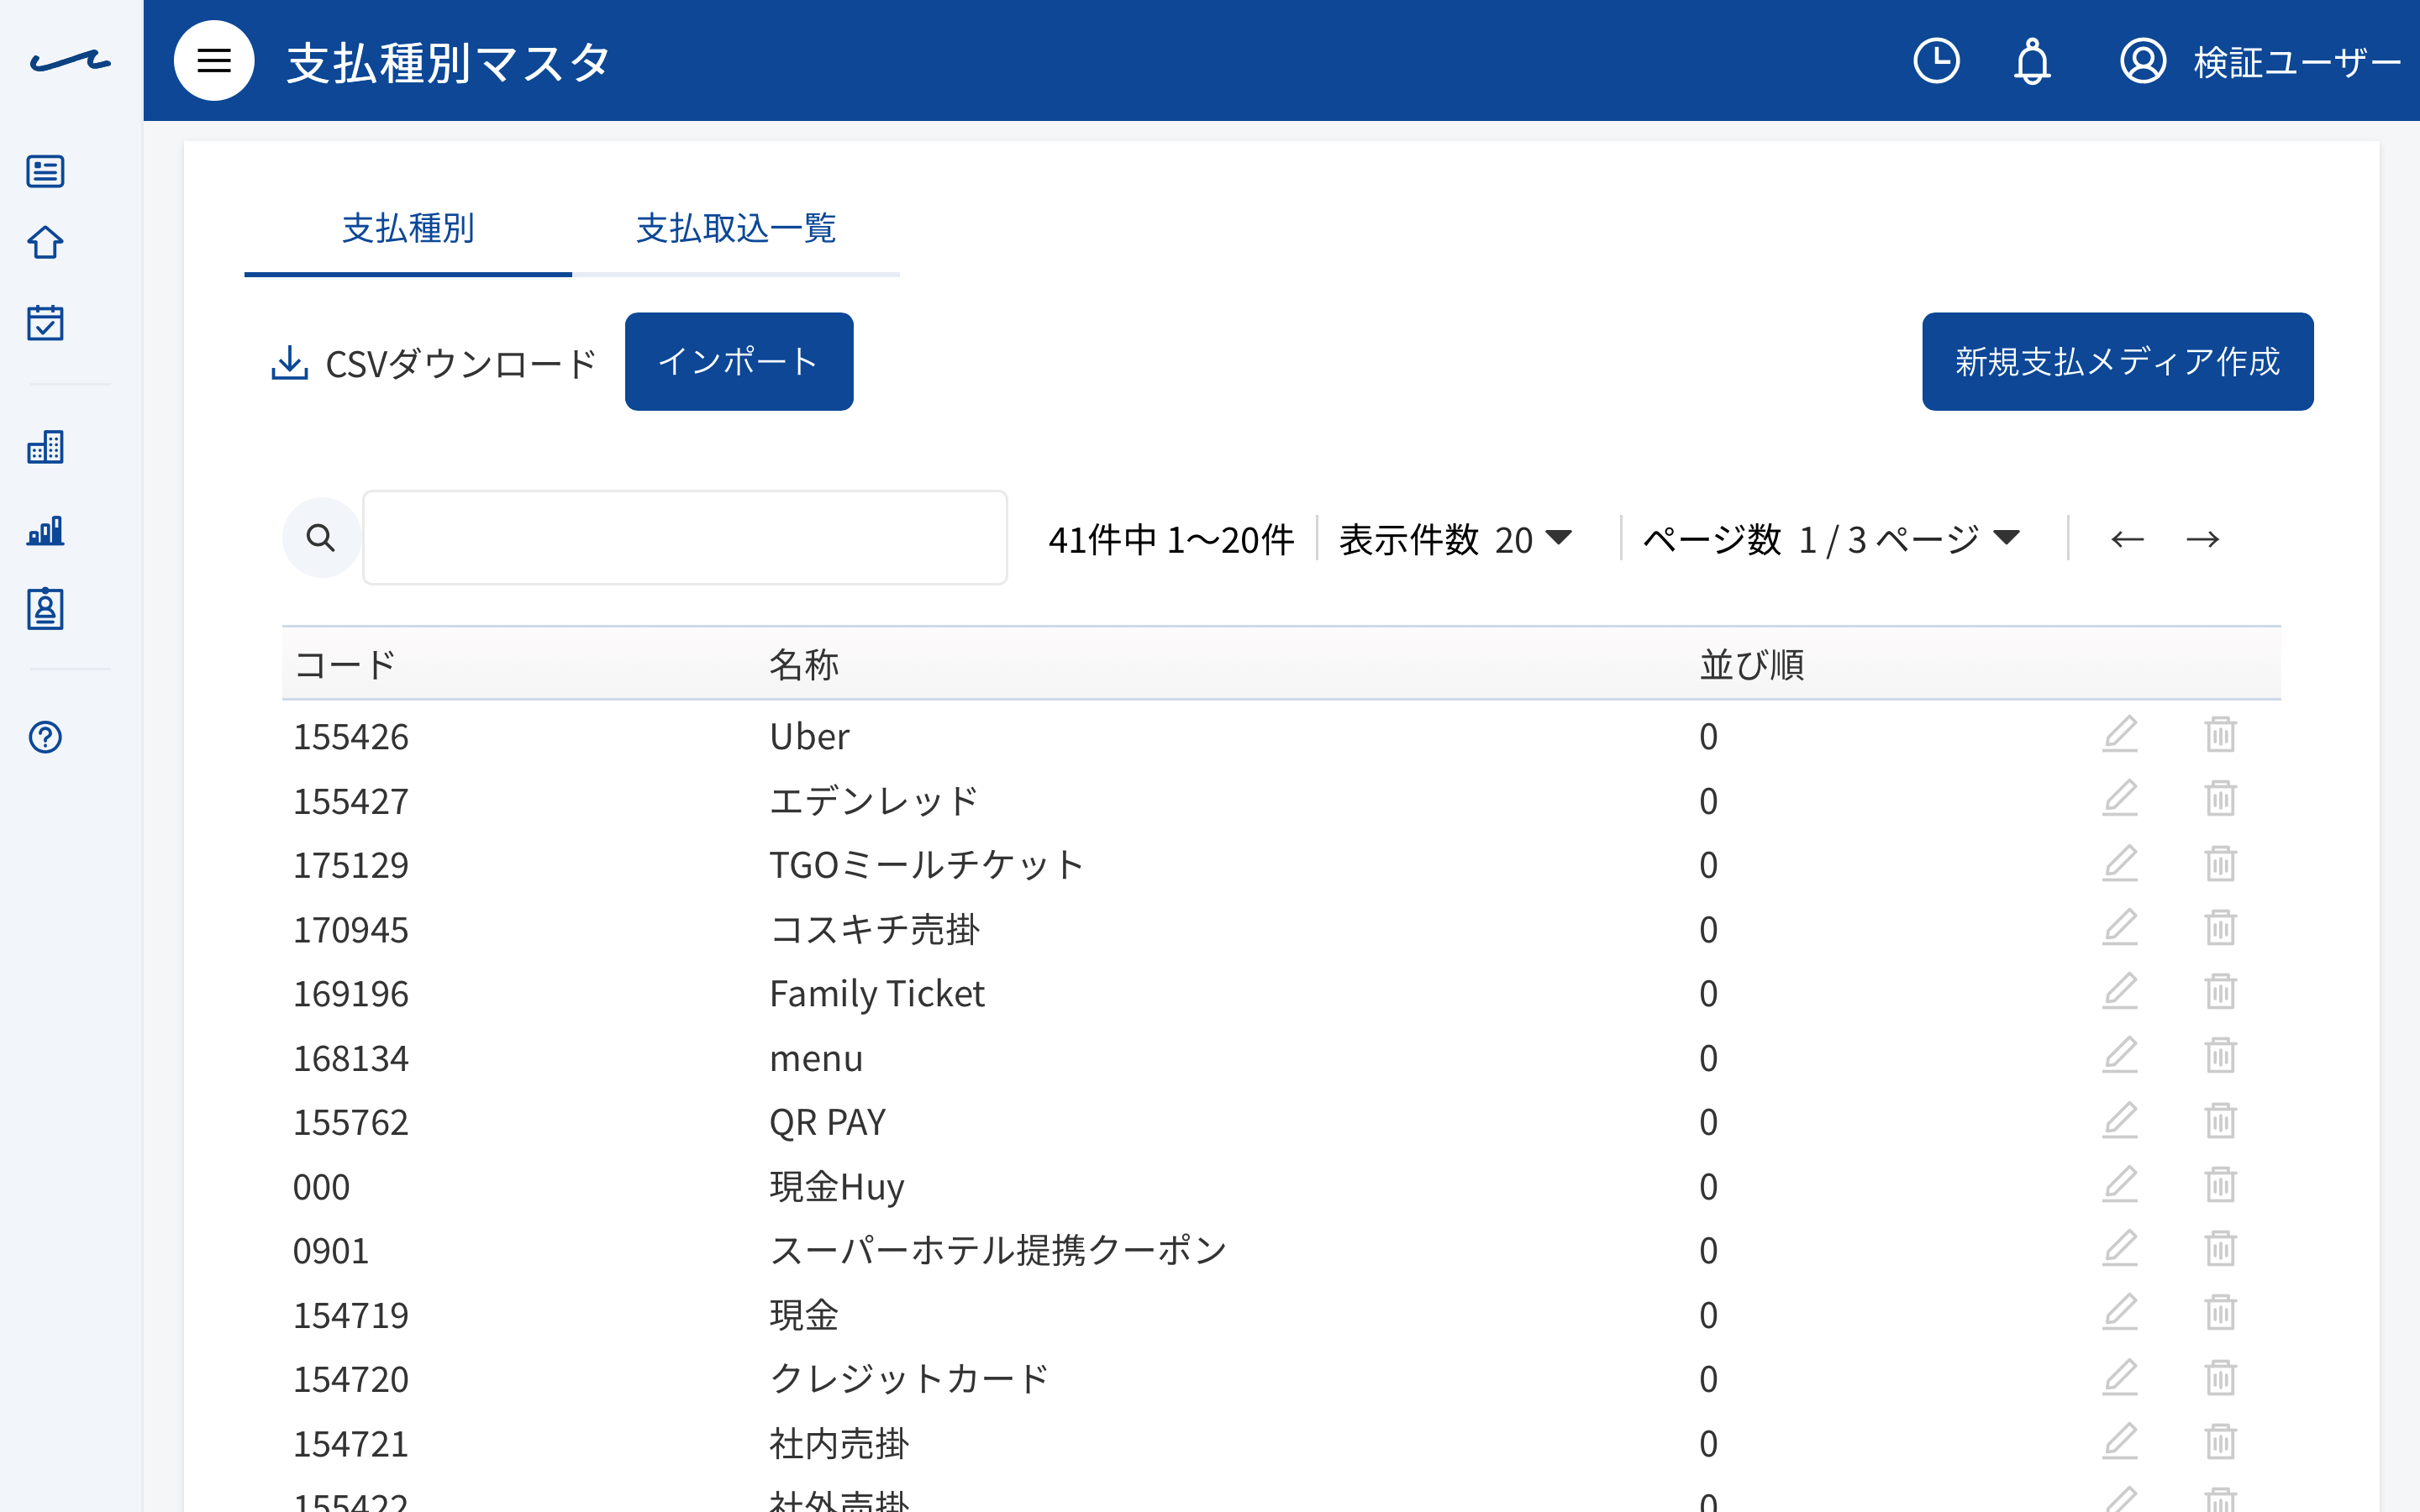This screenshot has width=2420, height=1512.
Task: Edit the エデンレッド row
Action: (2120, 799)
